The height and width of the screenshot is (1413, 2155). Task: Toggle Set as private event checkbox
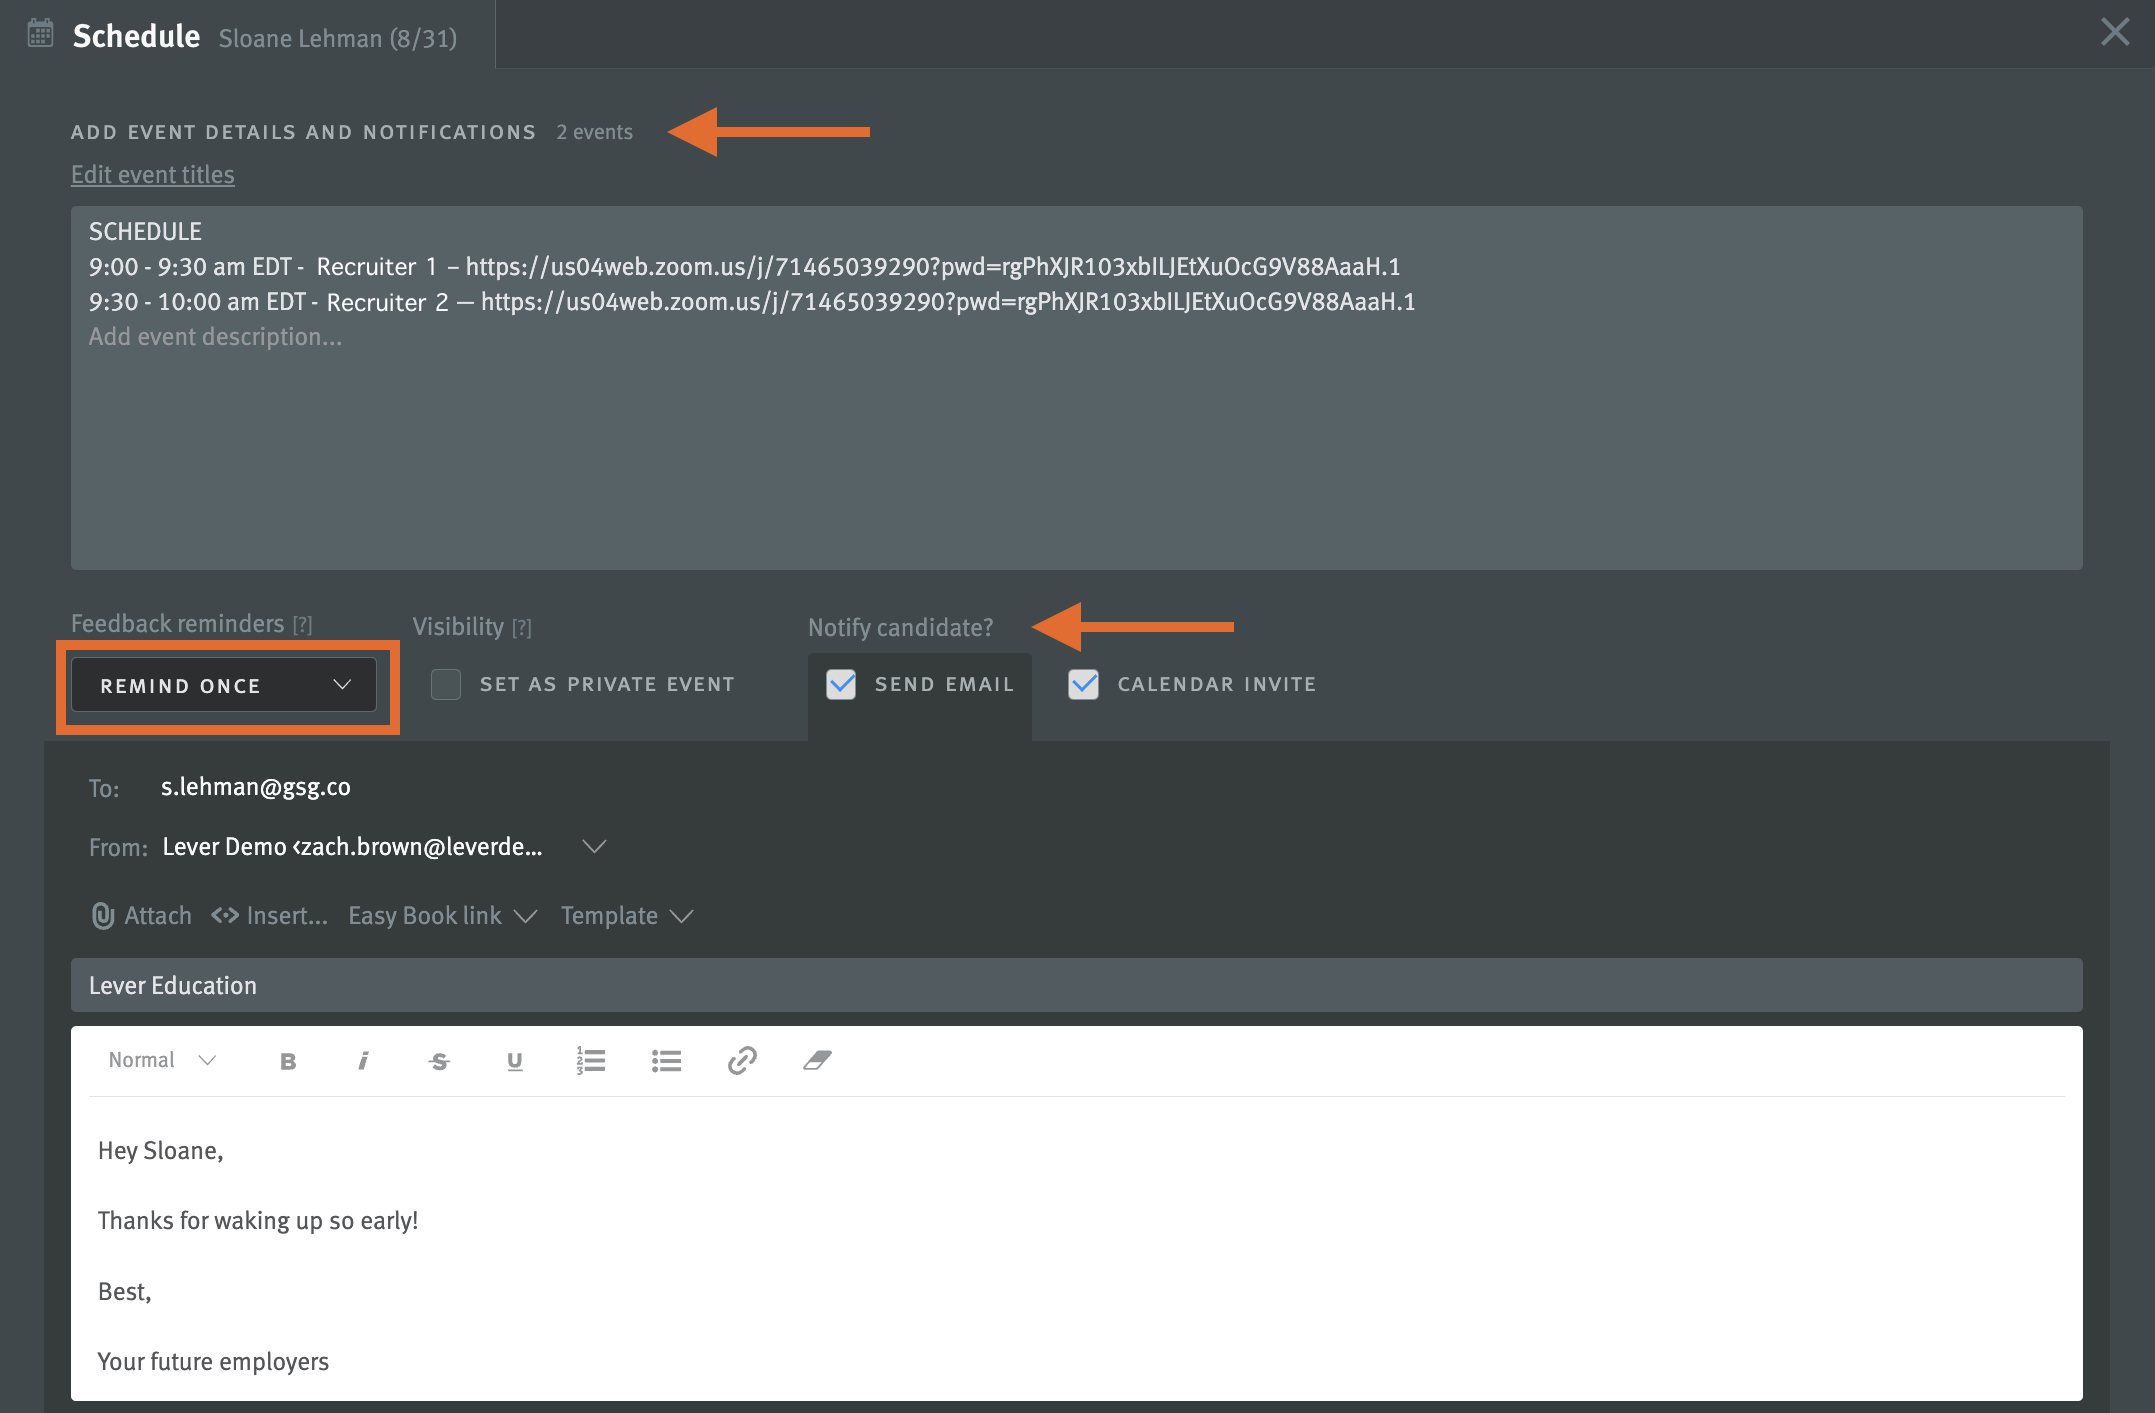[x=446, y=684]
